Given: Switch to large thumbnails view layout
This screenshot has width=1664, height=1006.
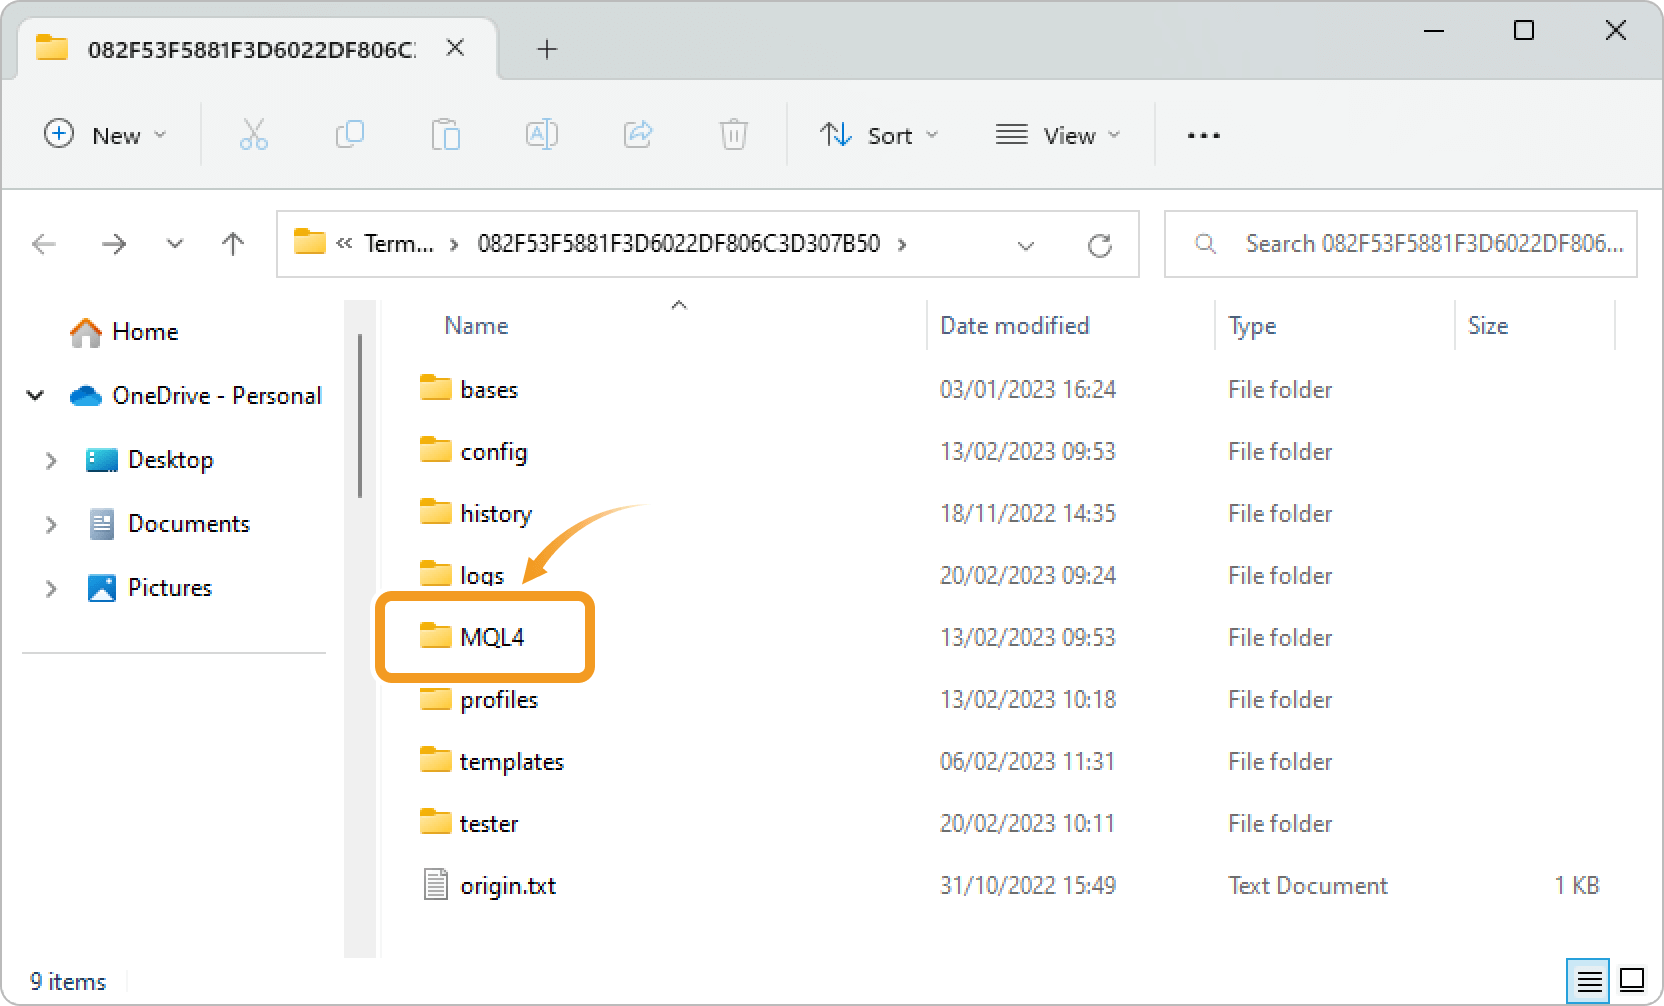Looking at the screenshot, I should pyautogui.click(x=1632, y=980).
